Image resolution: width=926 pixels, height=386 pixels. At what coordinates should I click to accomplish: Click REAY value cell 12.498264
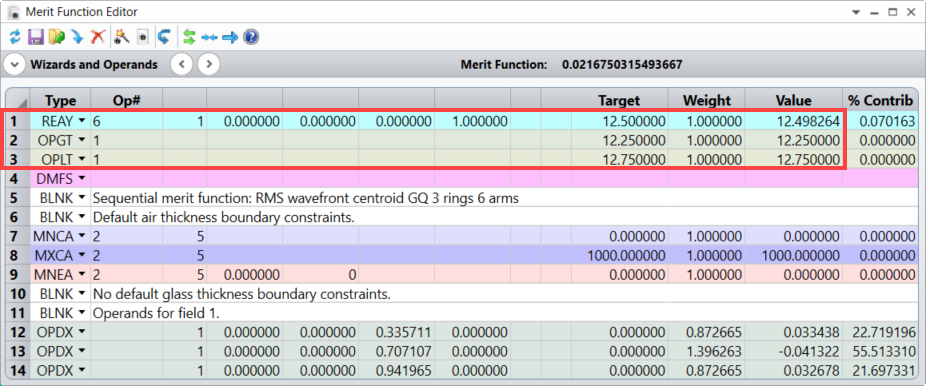point(793,121)
